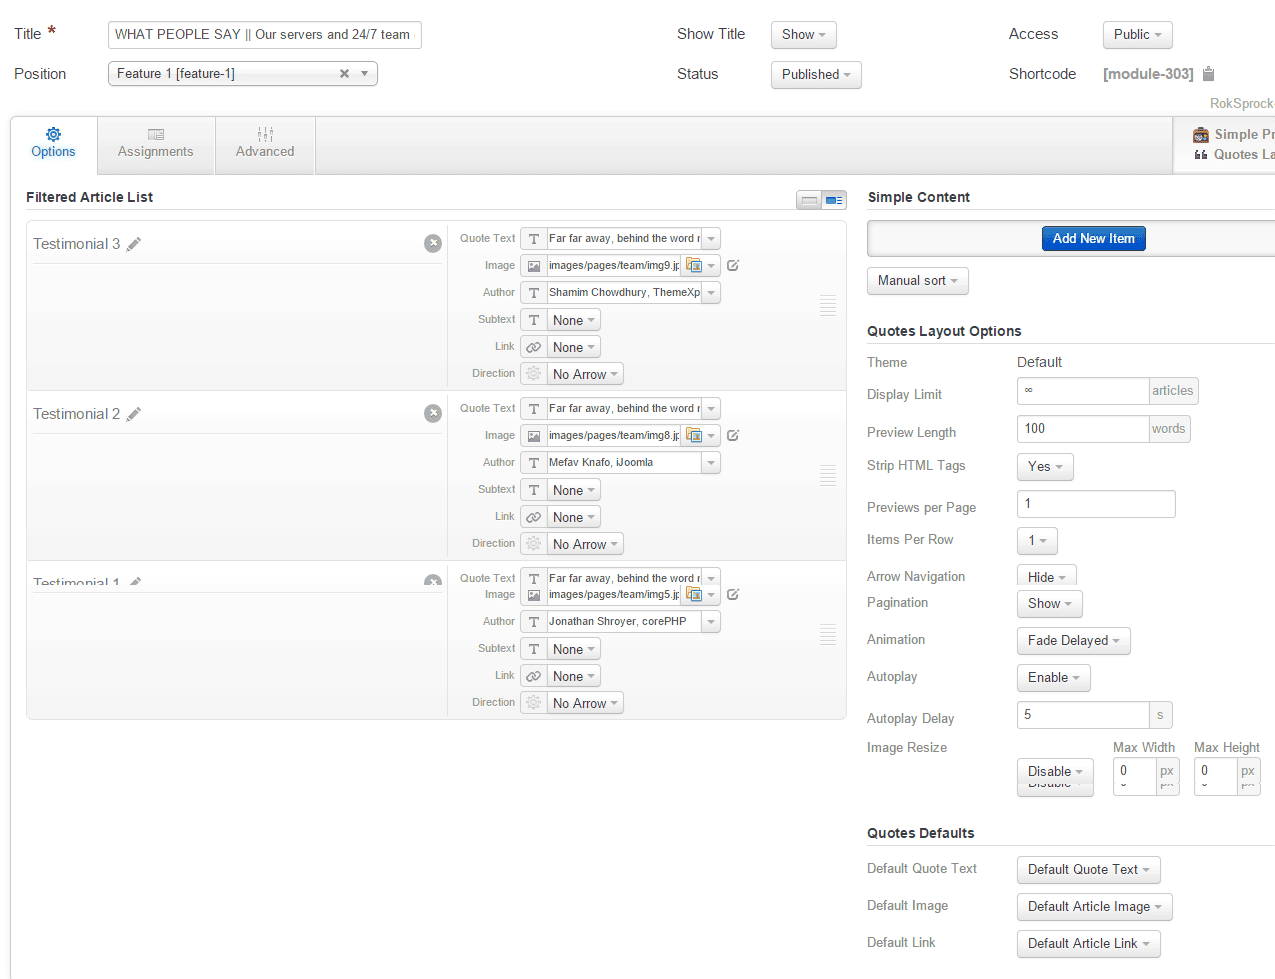Grab the drag handle of Testimonial 3

click(x=828, y=306)
